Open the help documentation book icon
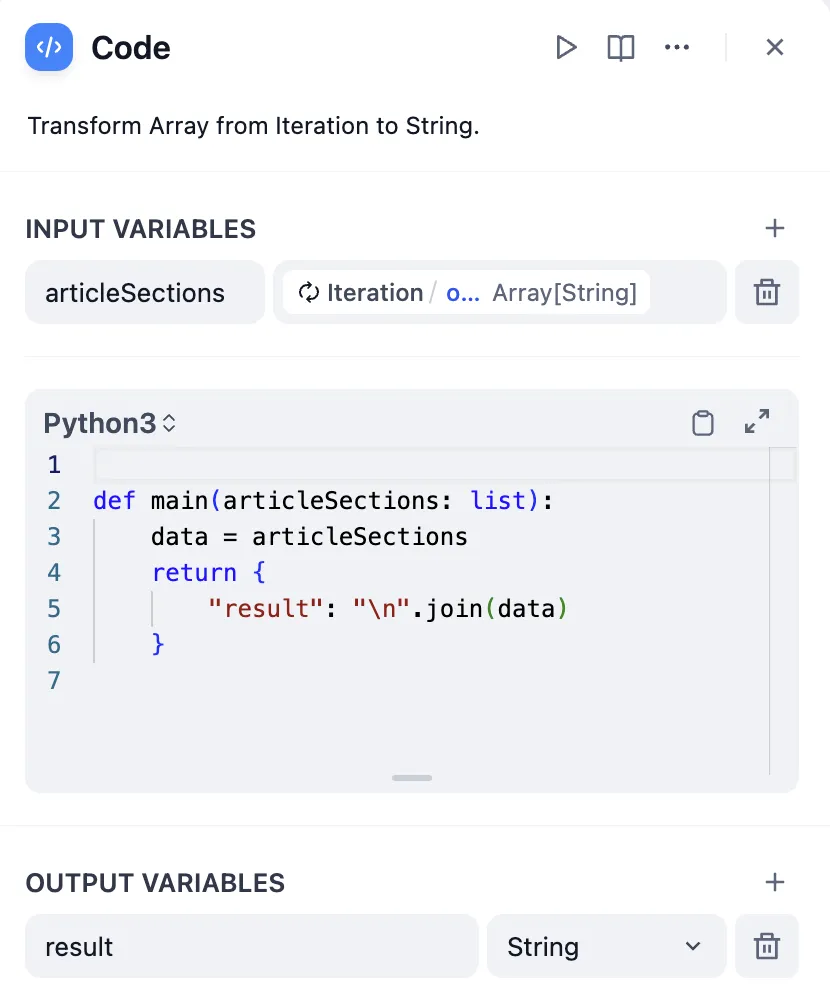830x1006 pixels. 621,48
